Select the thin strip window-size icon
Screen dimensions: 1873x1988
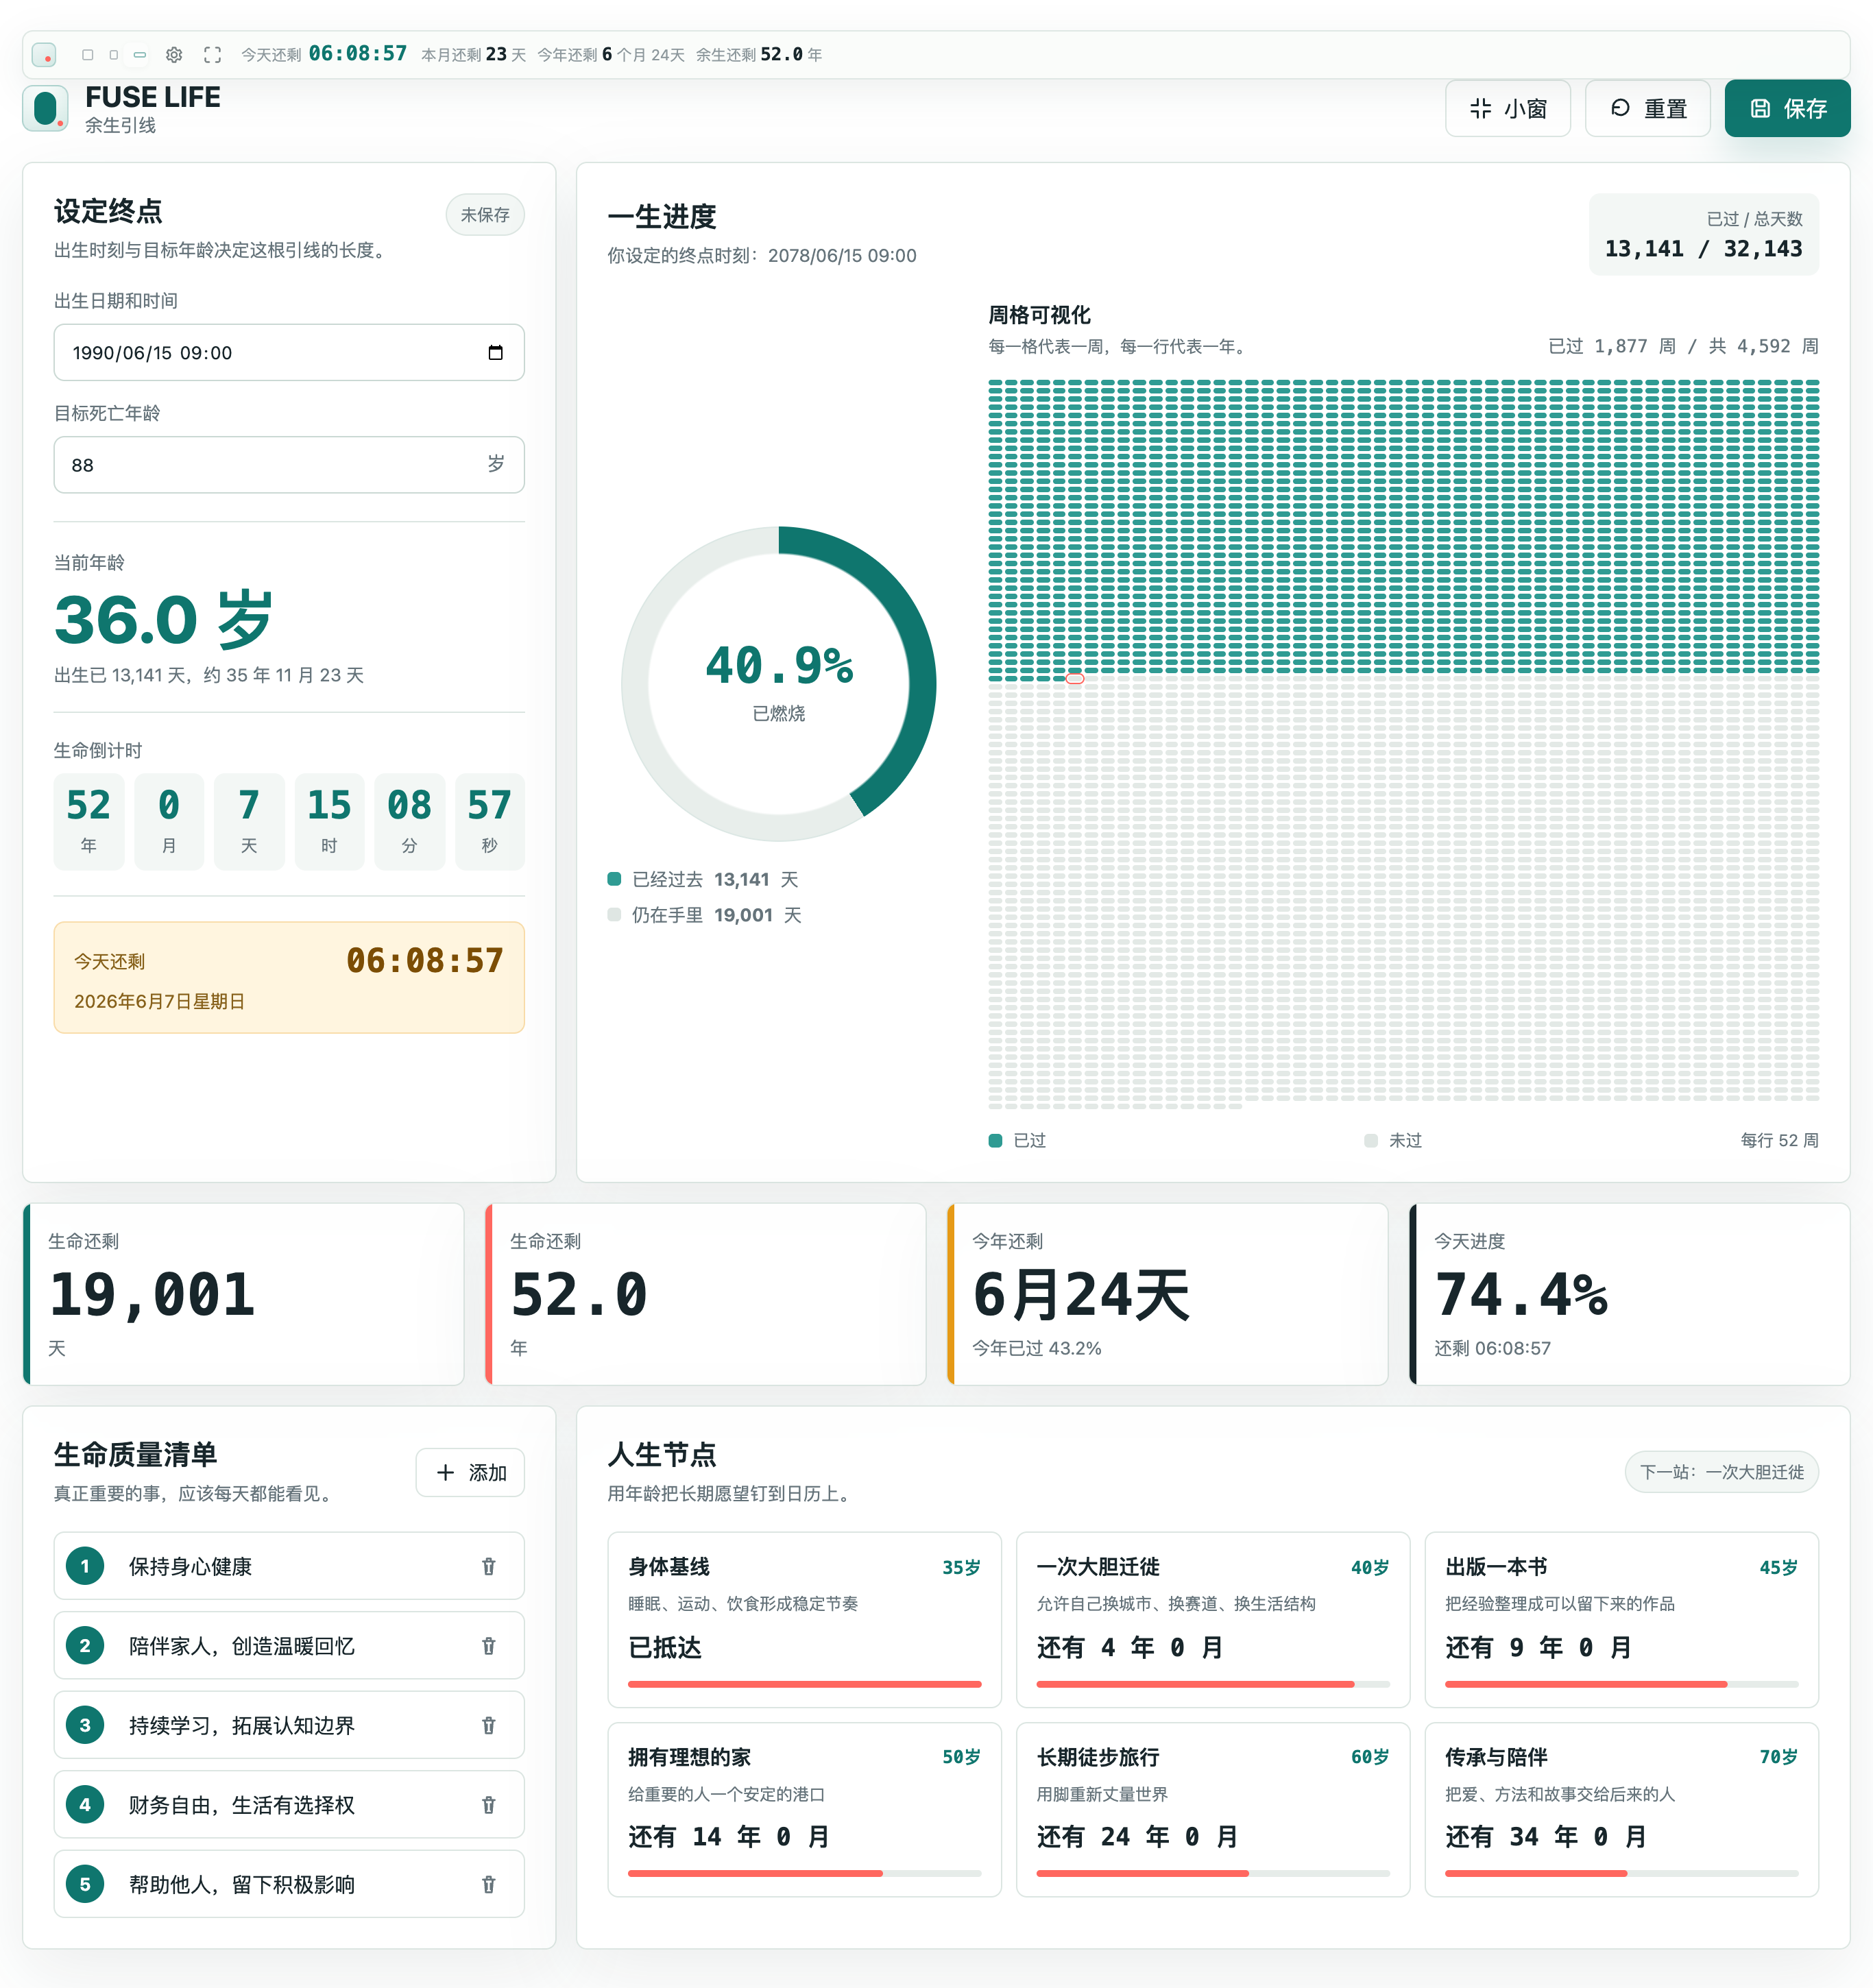(x=140, y=55)
